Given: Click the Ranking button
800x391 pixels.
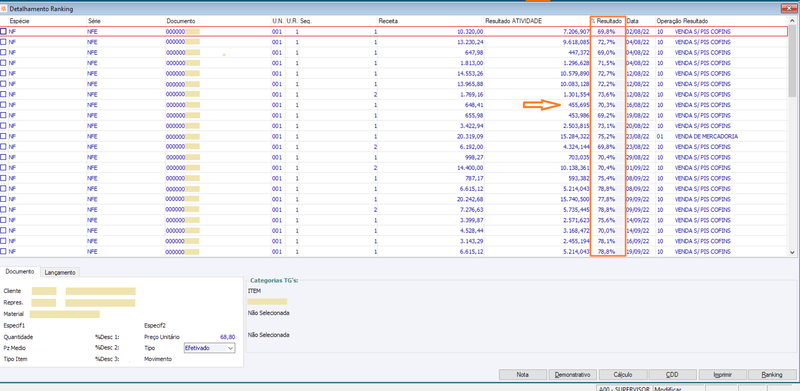Looking at the screenshot, I should 771,375.
